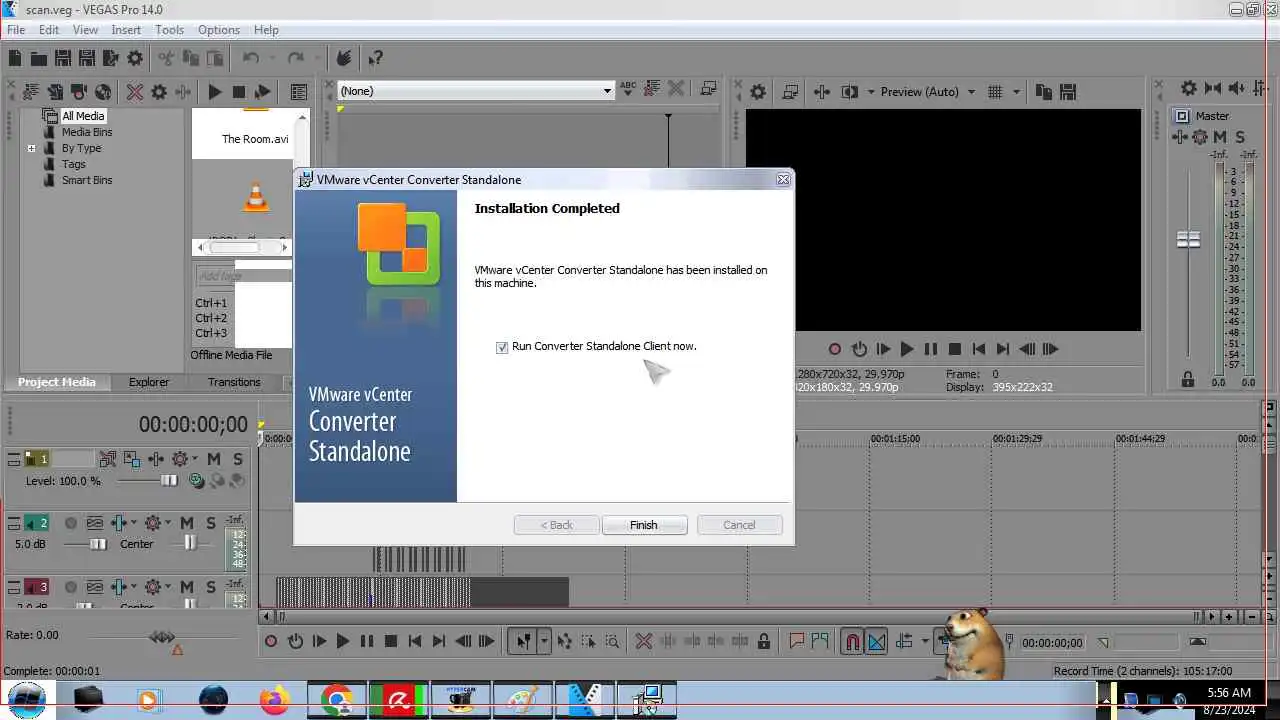Click the Undo arrow in main toolbar

250,59
